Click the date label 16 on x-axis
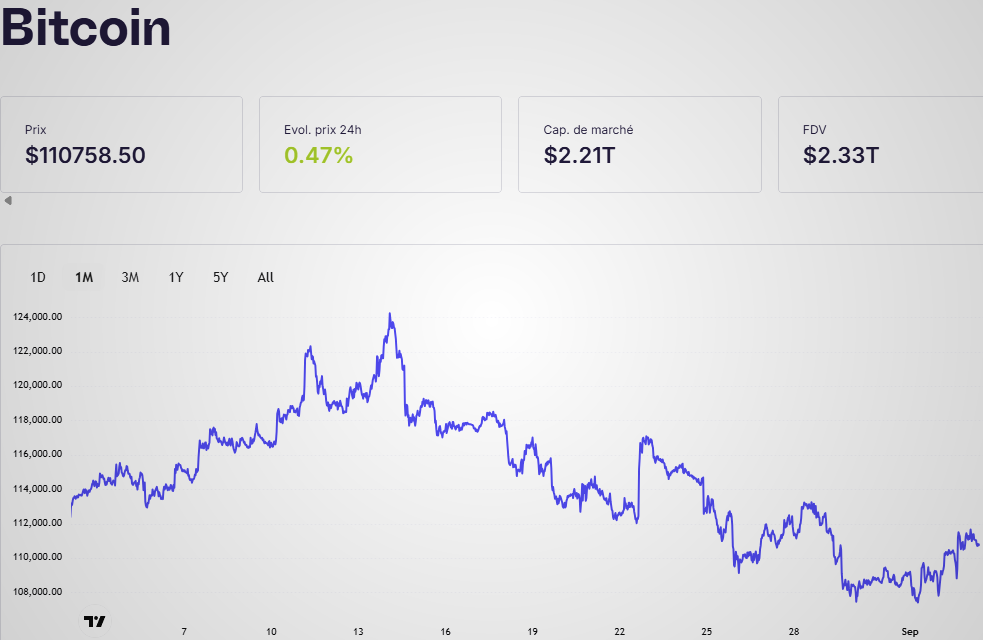 [x=445, y=631]
